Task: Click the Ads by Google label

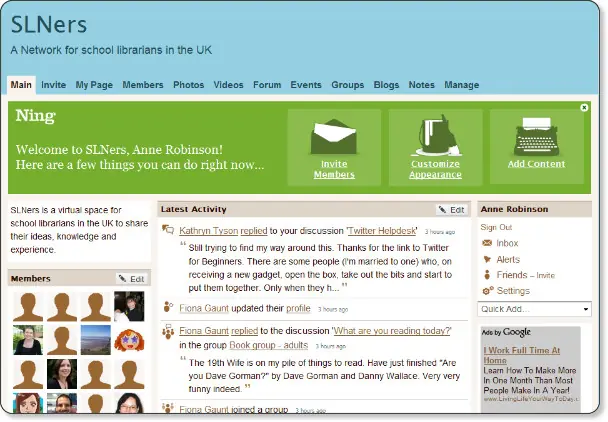Action: coord(506,332)
